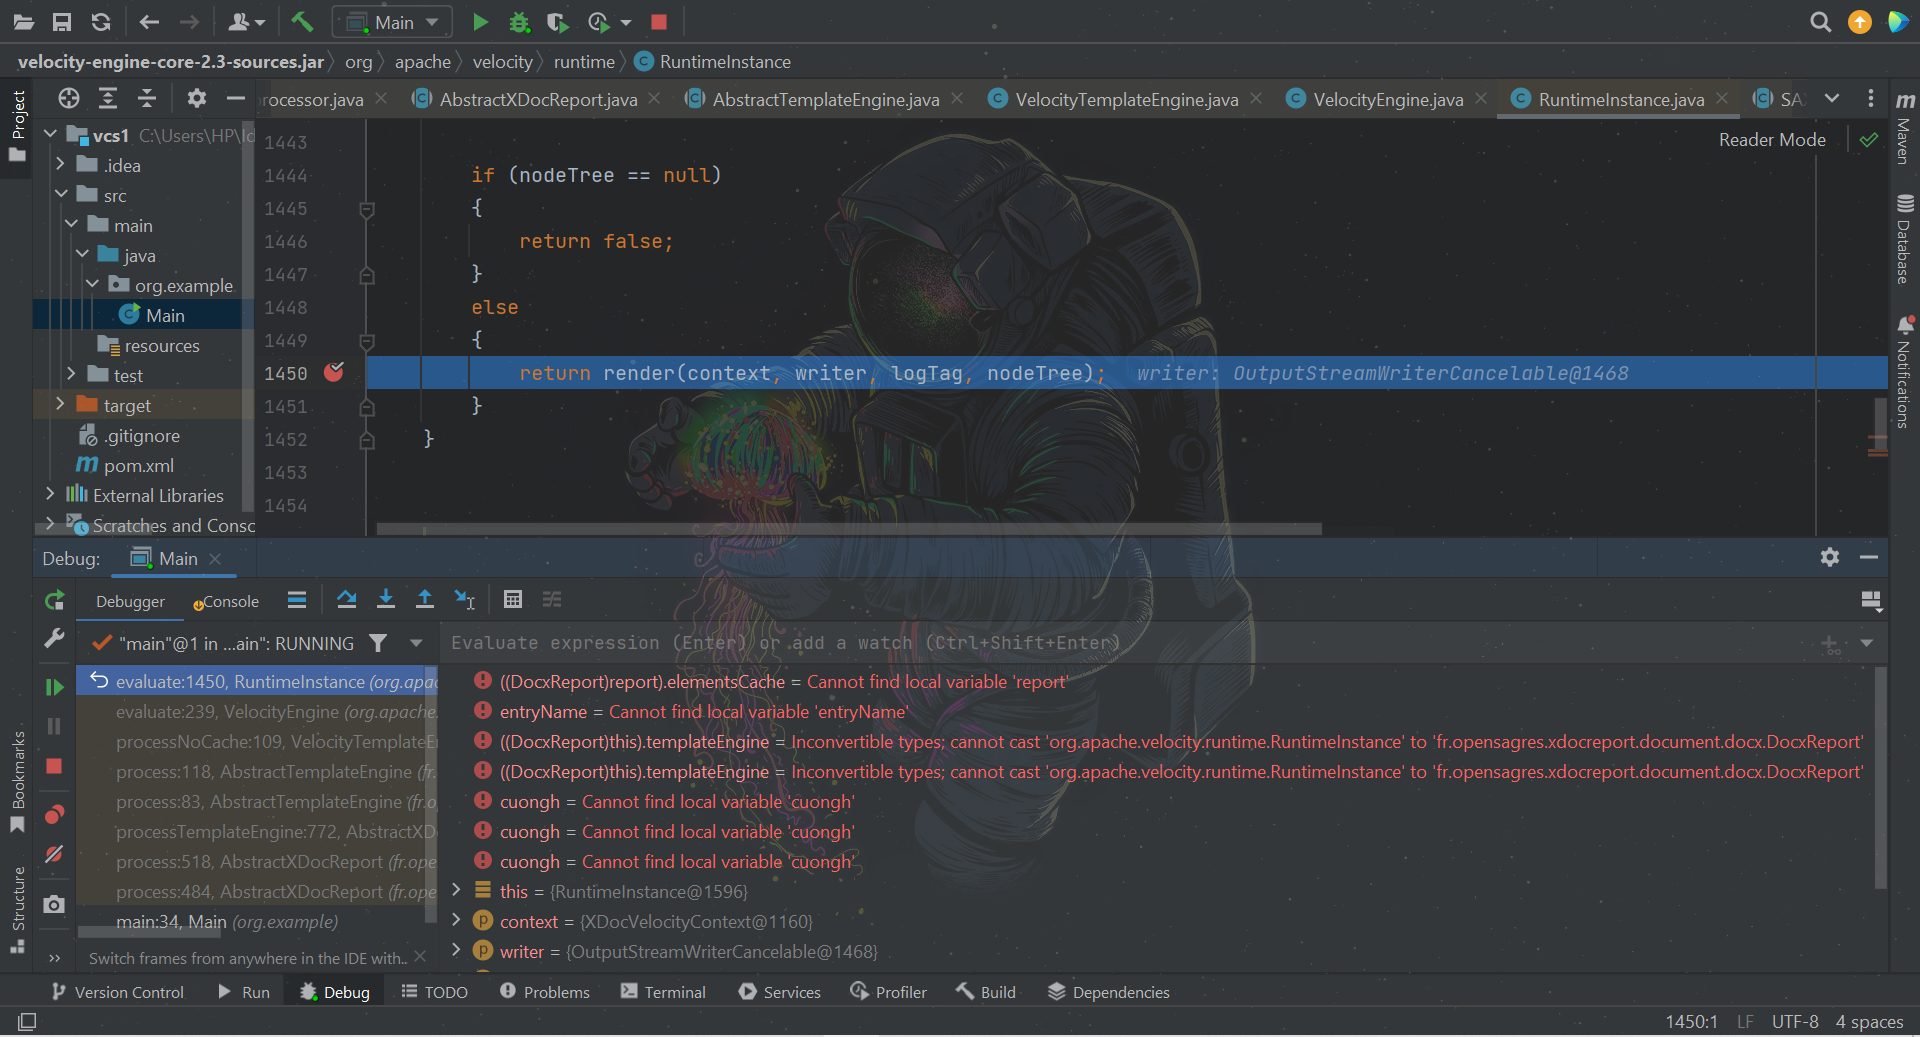Rerun Main from the debug side toolbar

[54, 600]
